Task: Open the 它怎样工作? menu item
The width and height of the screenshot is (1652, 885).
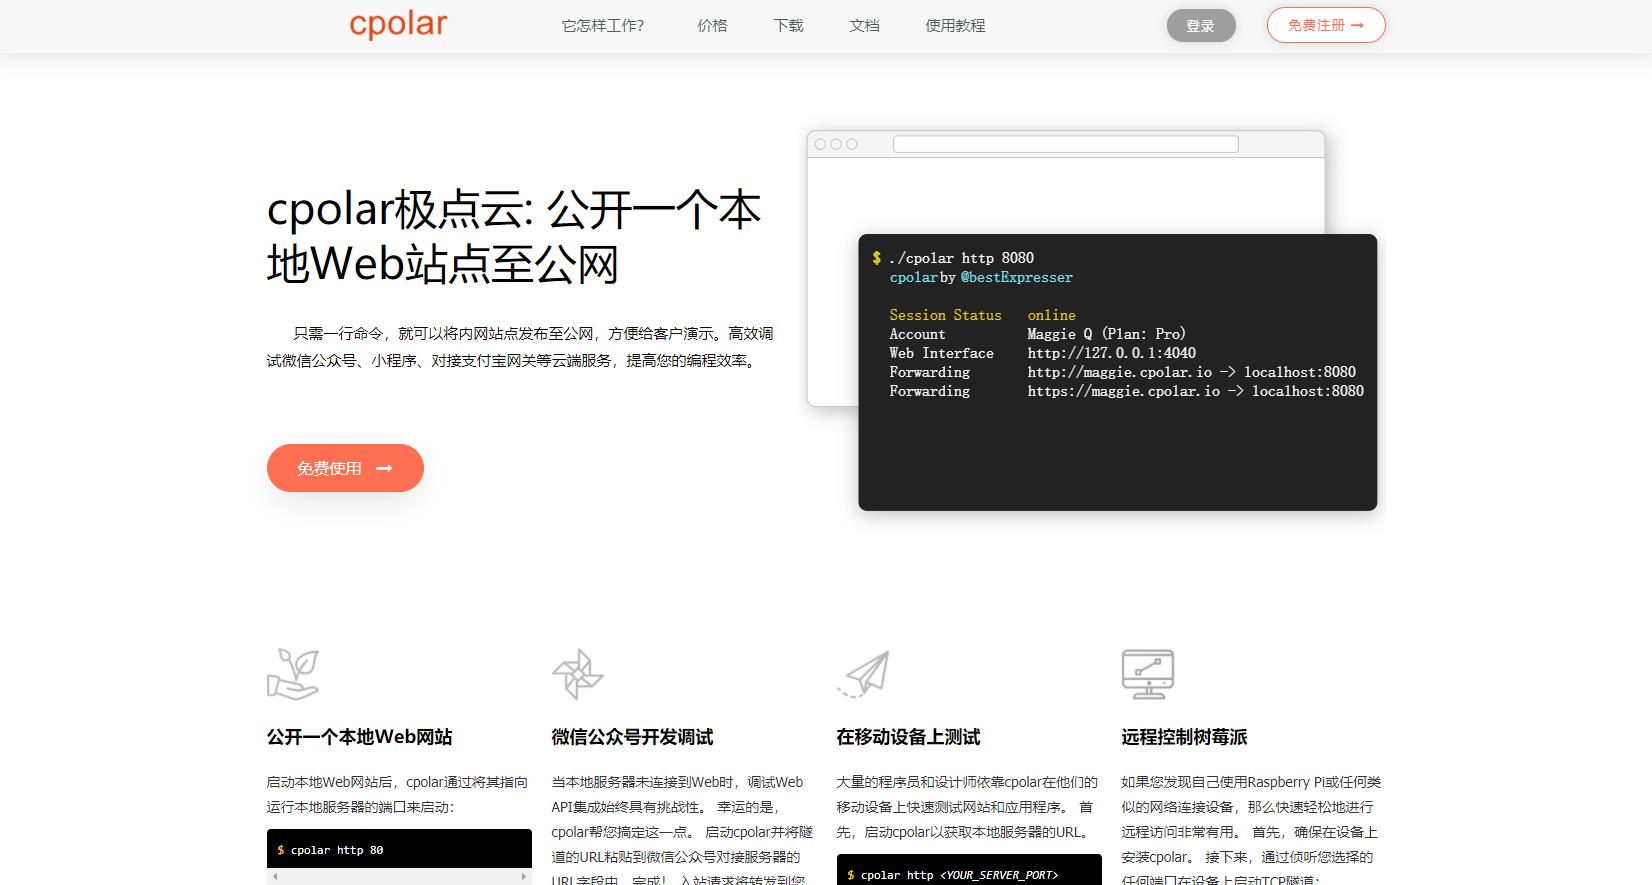Action: pyautogui.click(x=603, y=26)
